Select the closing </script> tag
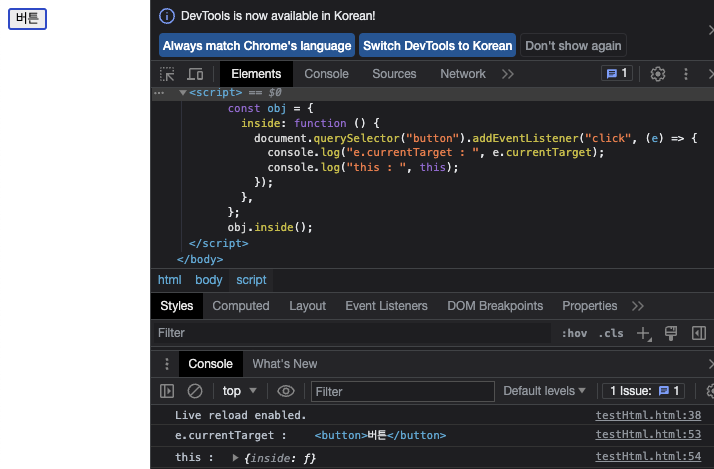The image size is (714, 469). click(x=219, y=243)
